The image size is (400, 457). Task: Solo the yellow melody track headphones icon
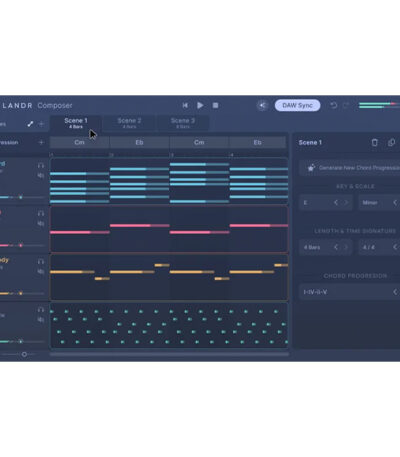(41, 261)
